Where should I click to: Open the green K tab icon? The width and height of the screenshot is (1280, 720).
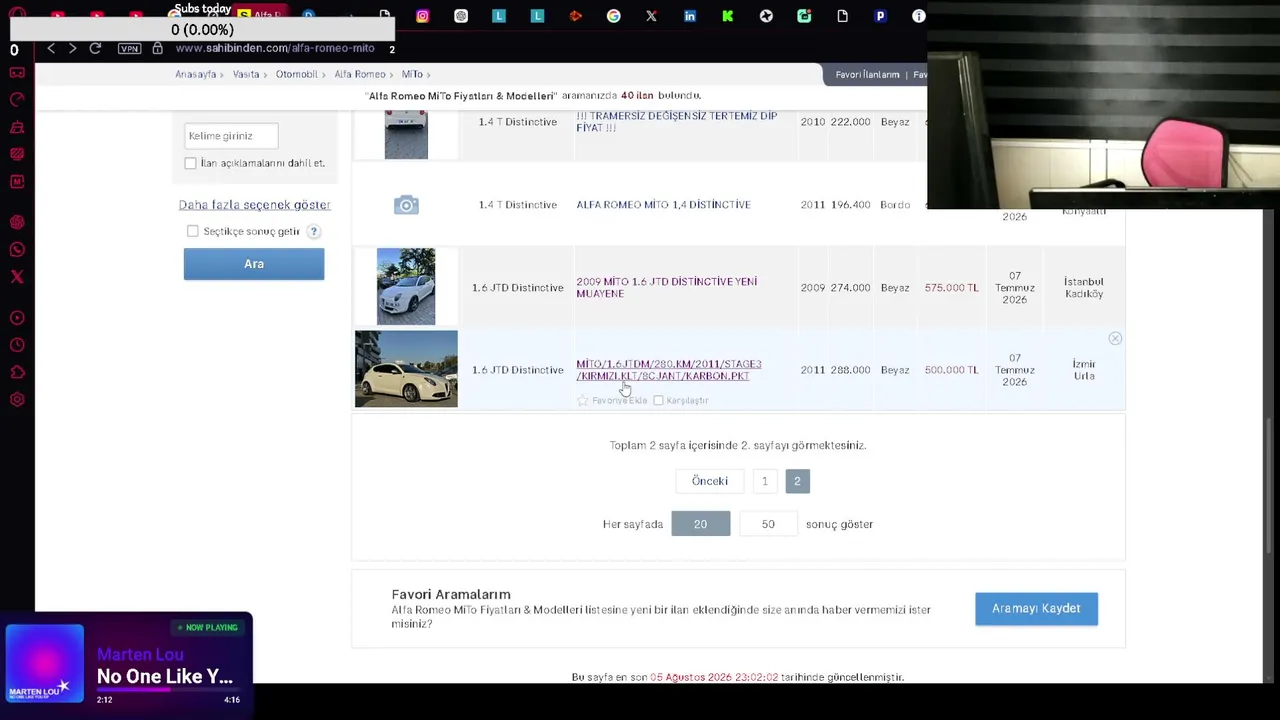click(x=727, y=16)
